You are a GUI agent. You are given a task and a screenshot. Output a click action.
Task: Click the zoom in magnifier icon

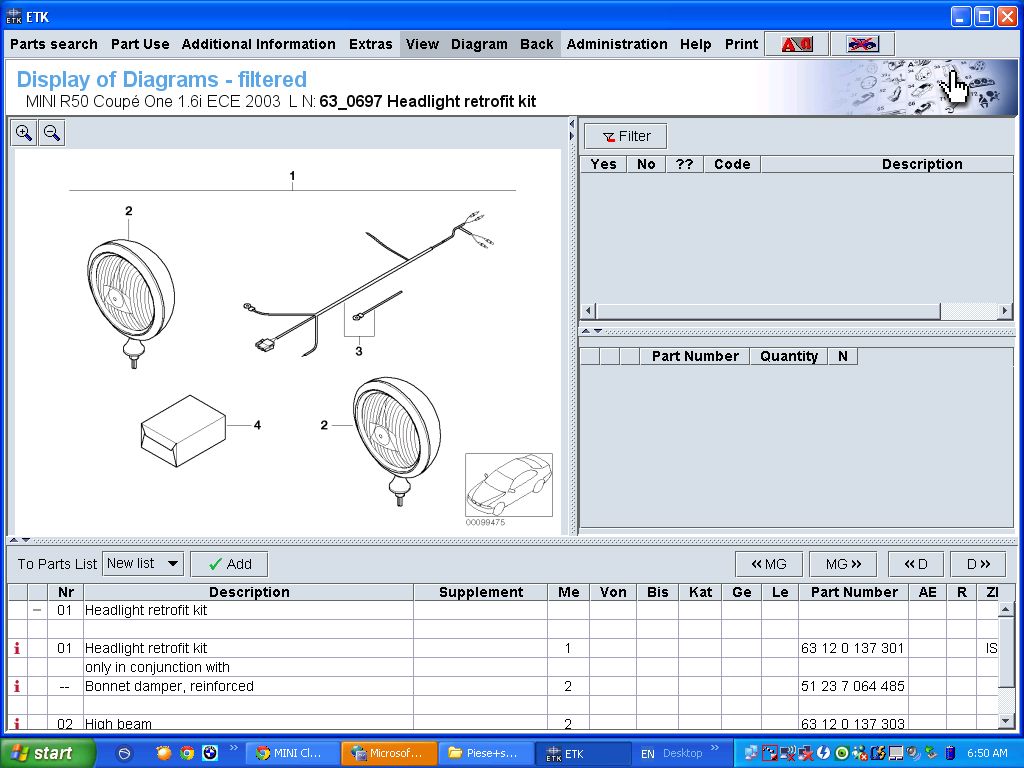pyautogui.click(x=24, y=133)
